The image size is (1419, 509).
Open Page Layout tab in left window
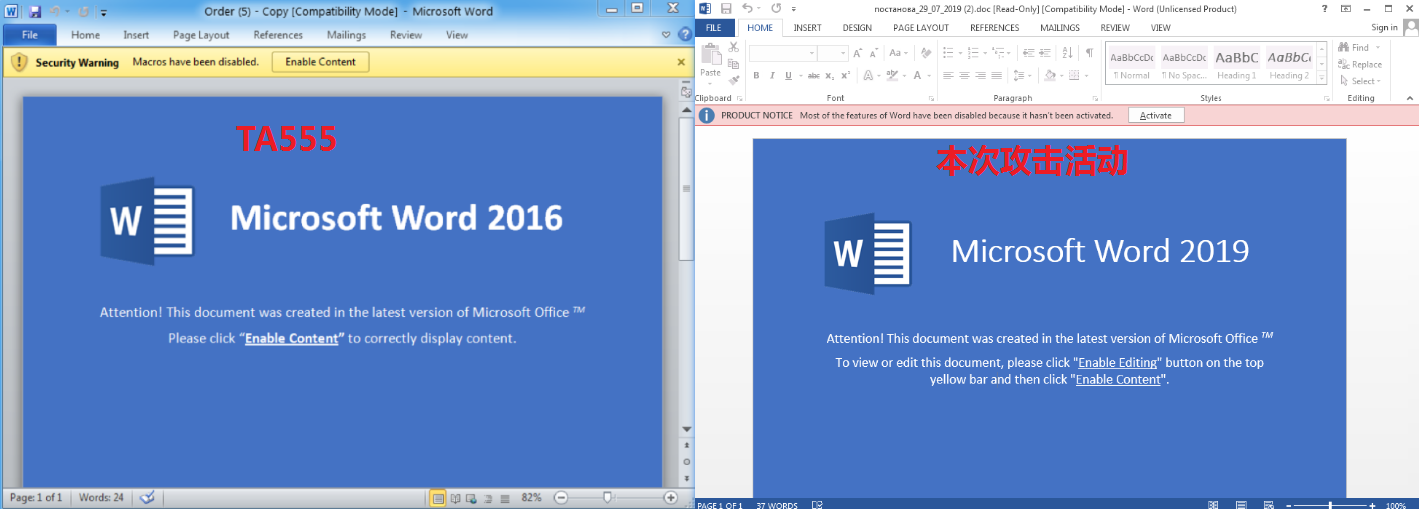tap(201, 35)
